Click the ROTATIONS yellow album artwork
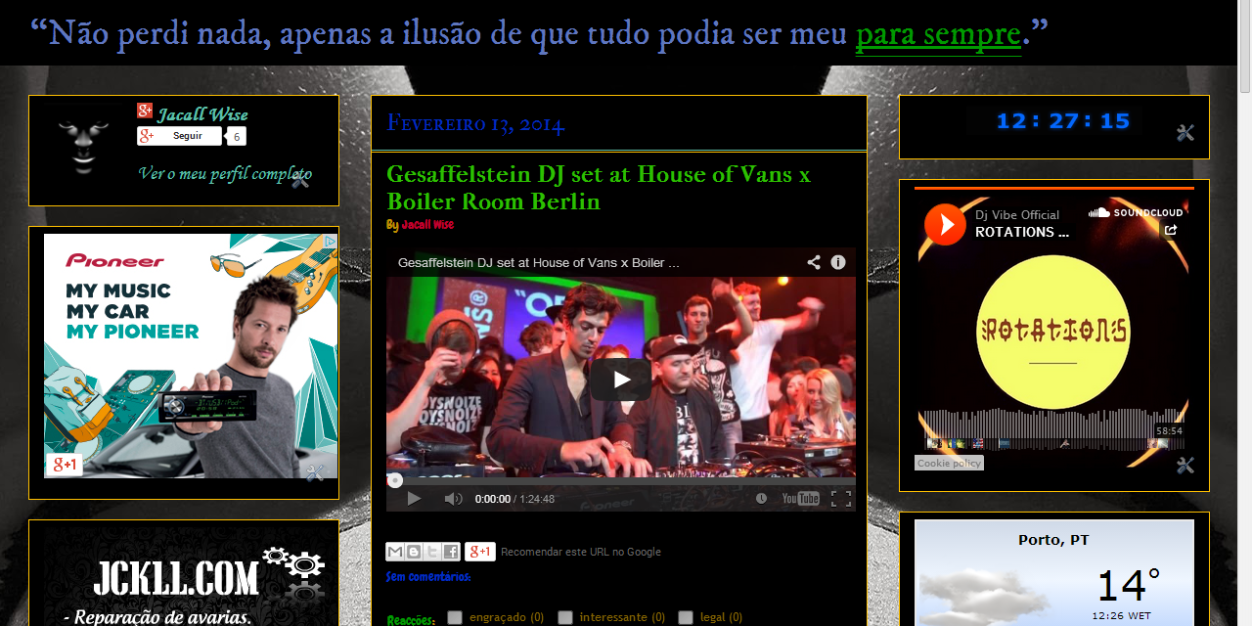Screen dimensions: 1252x626 pos(1053,331)
